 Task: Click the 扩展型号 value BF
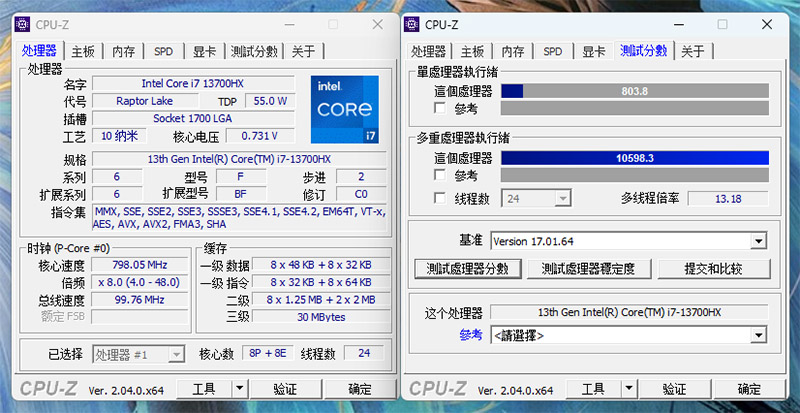pyautogui.click(x=240, y=194)
